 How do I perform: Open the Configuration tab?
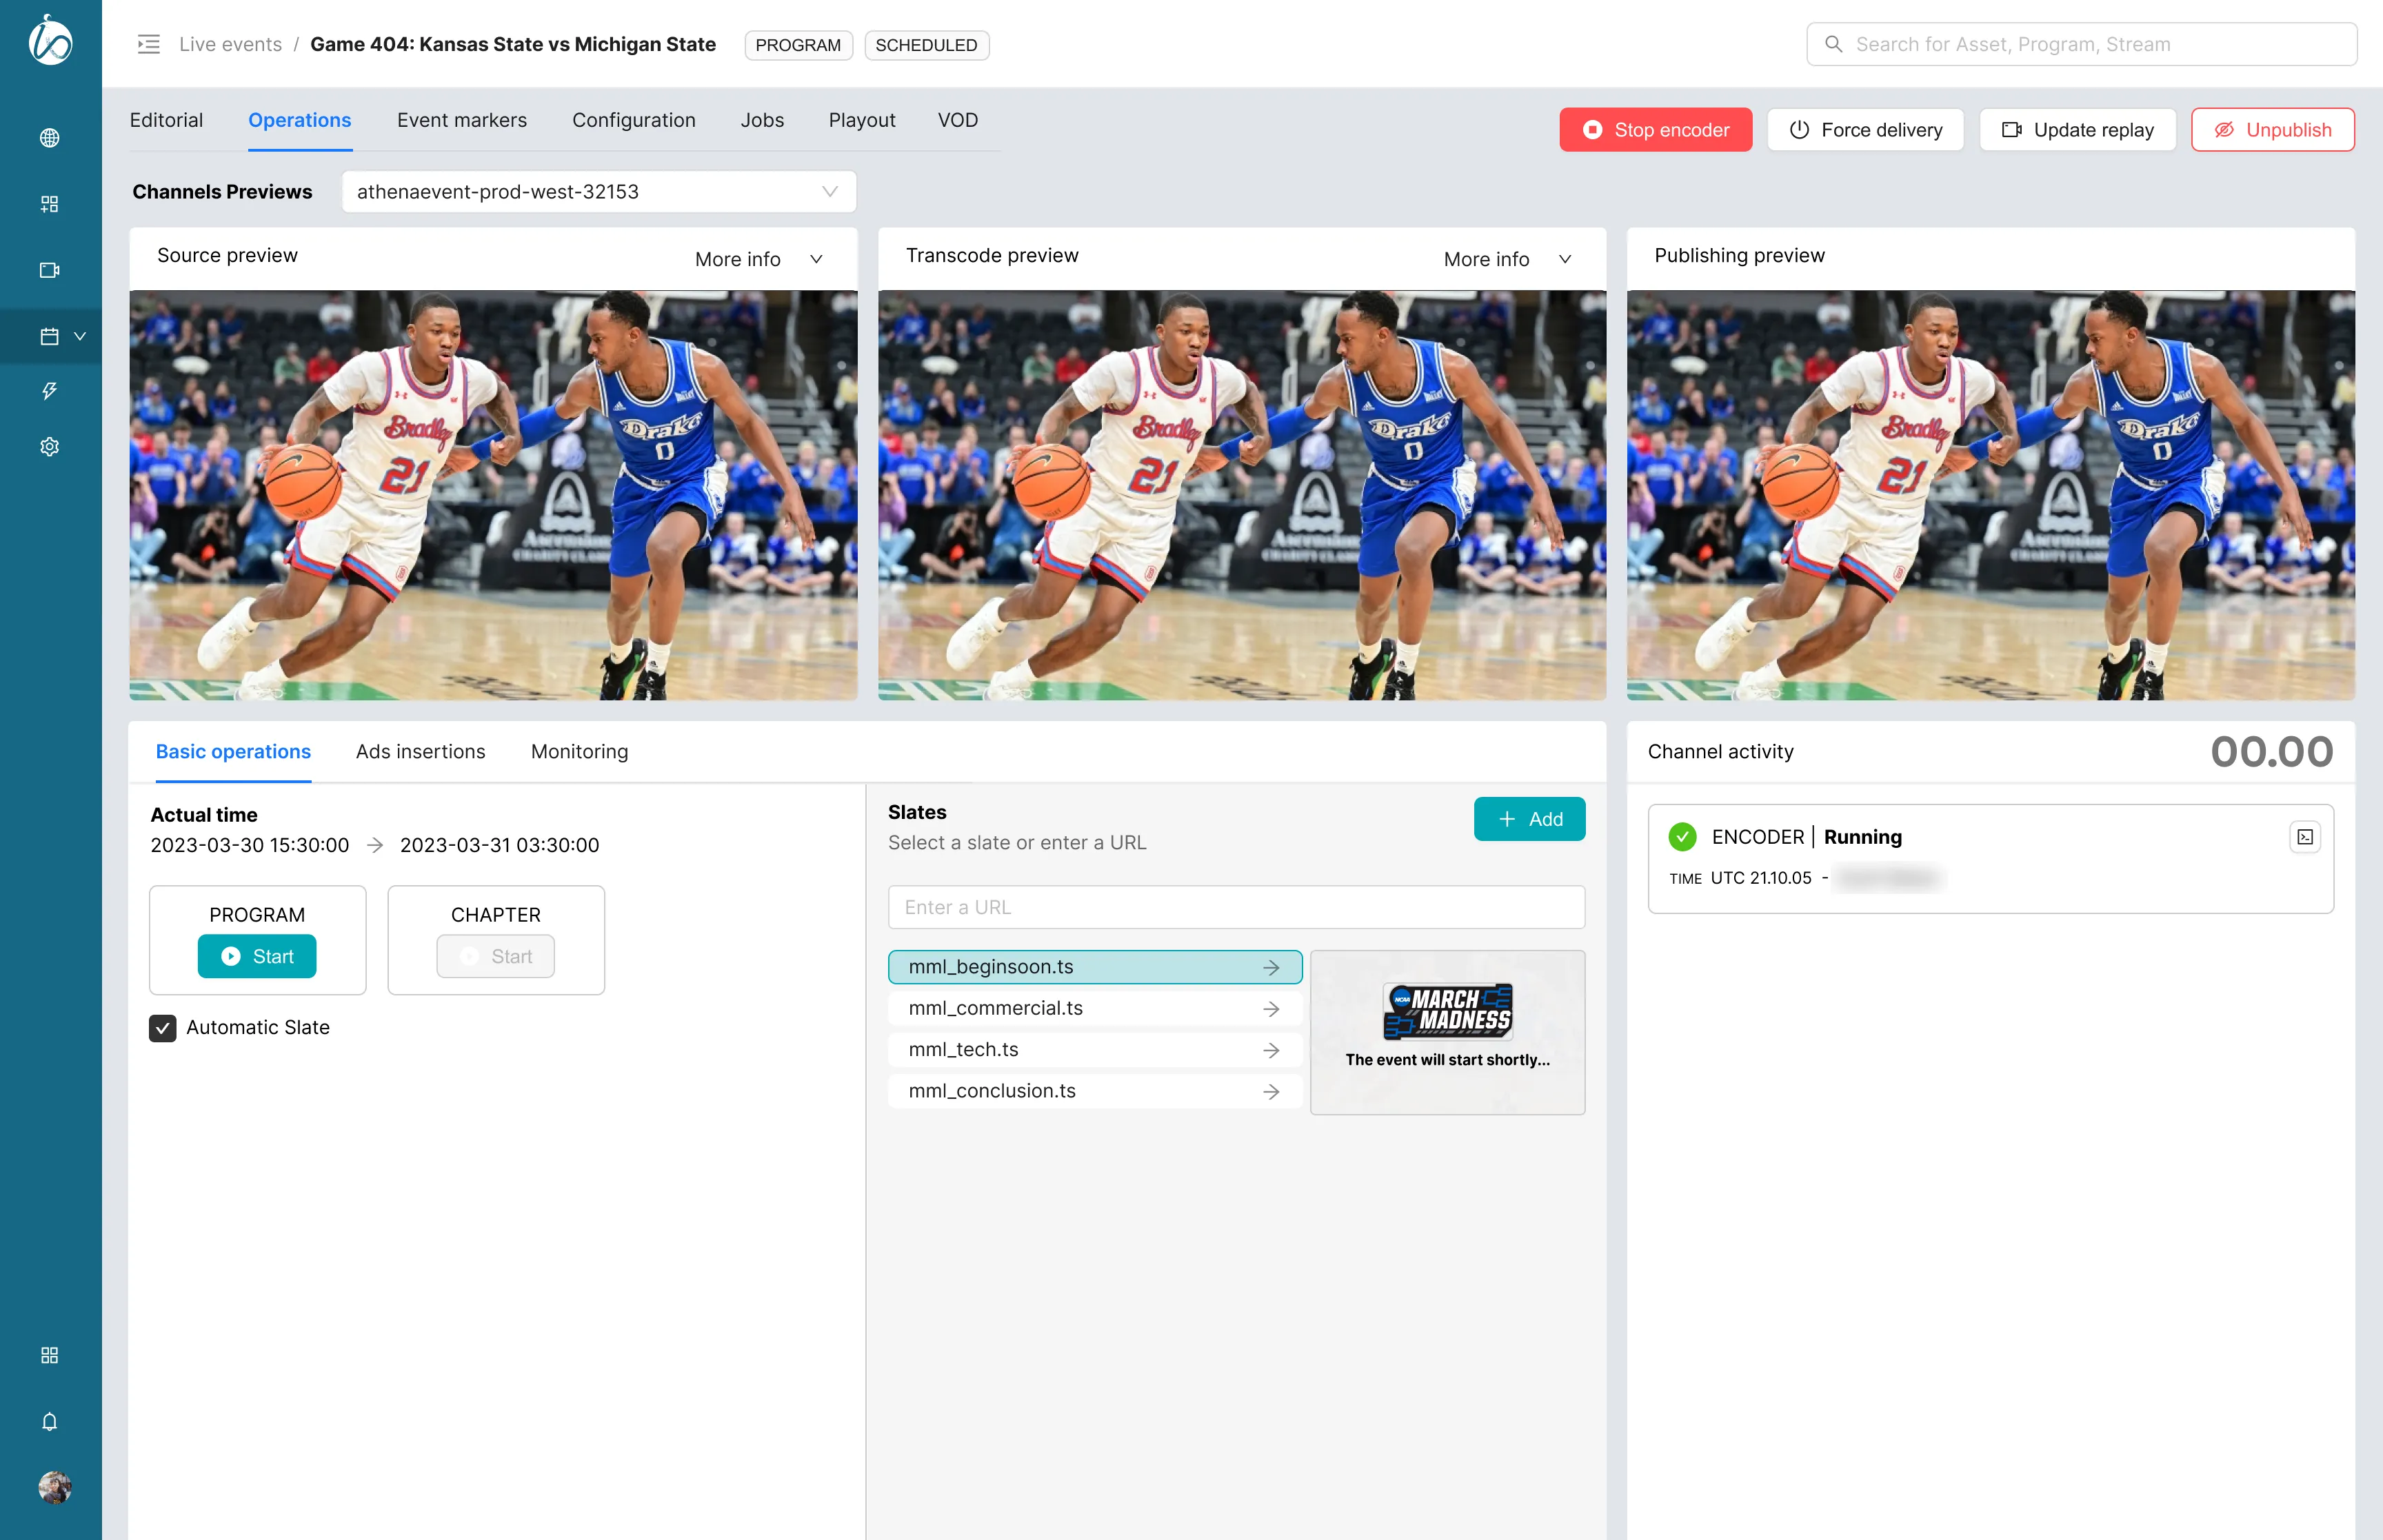pos(633,120)
